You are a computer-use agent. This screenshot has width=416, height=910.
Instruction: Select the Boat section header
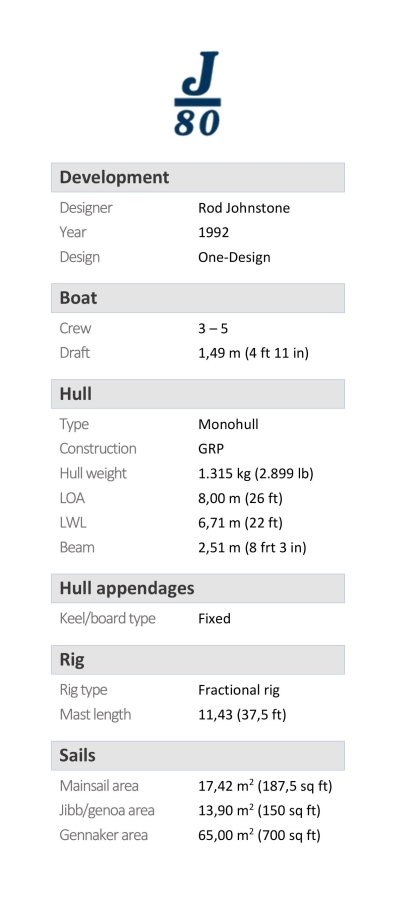coord(198,298)
